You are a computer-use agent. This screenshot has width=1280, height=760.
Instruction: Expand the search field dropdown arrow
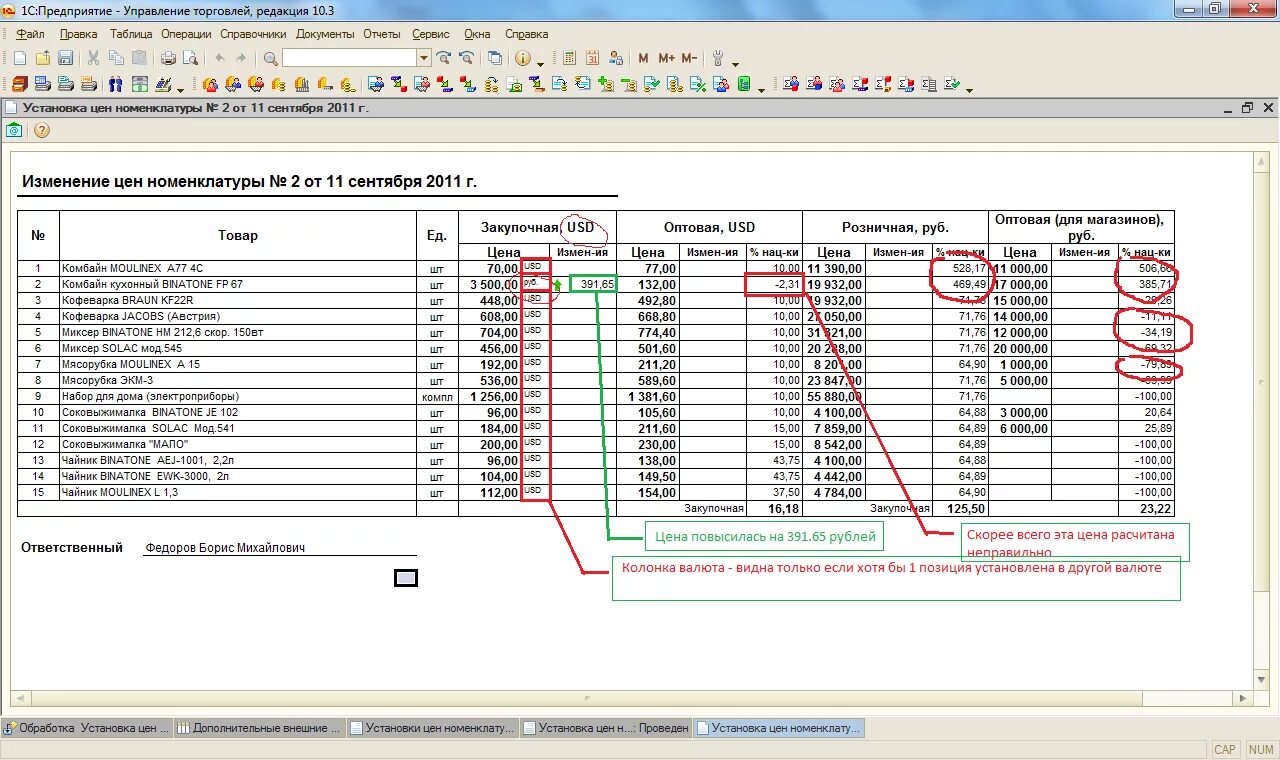[424, 58]
